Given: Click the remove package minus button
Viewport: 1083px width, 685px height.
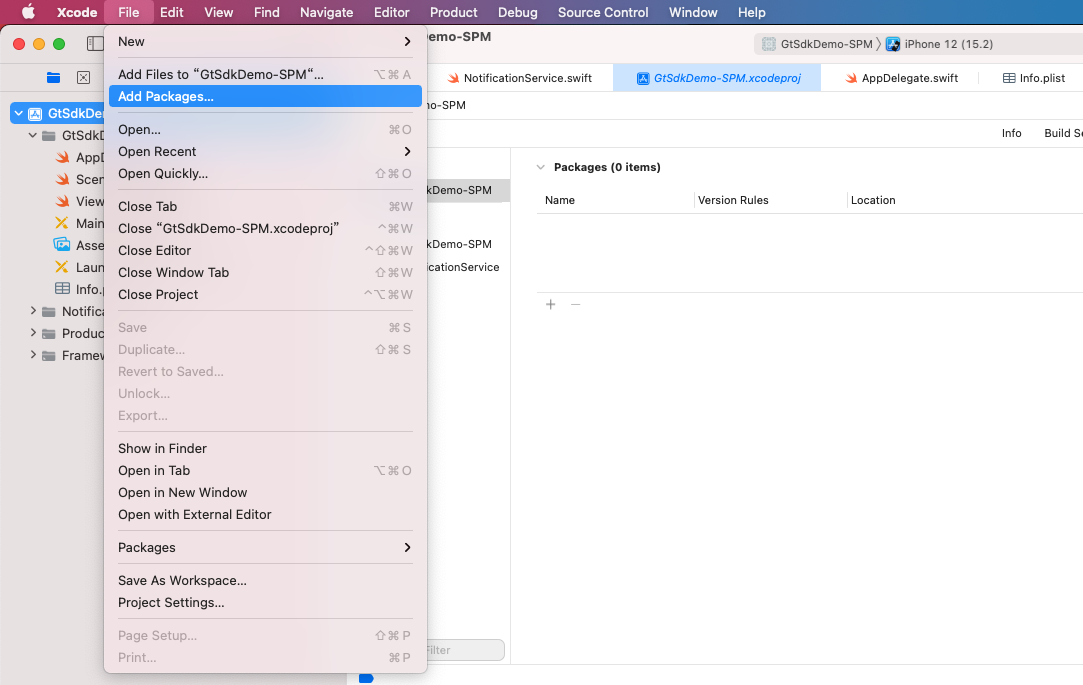Looking at the screenshot, I should [x=575, y=304].
